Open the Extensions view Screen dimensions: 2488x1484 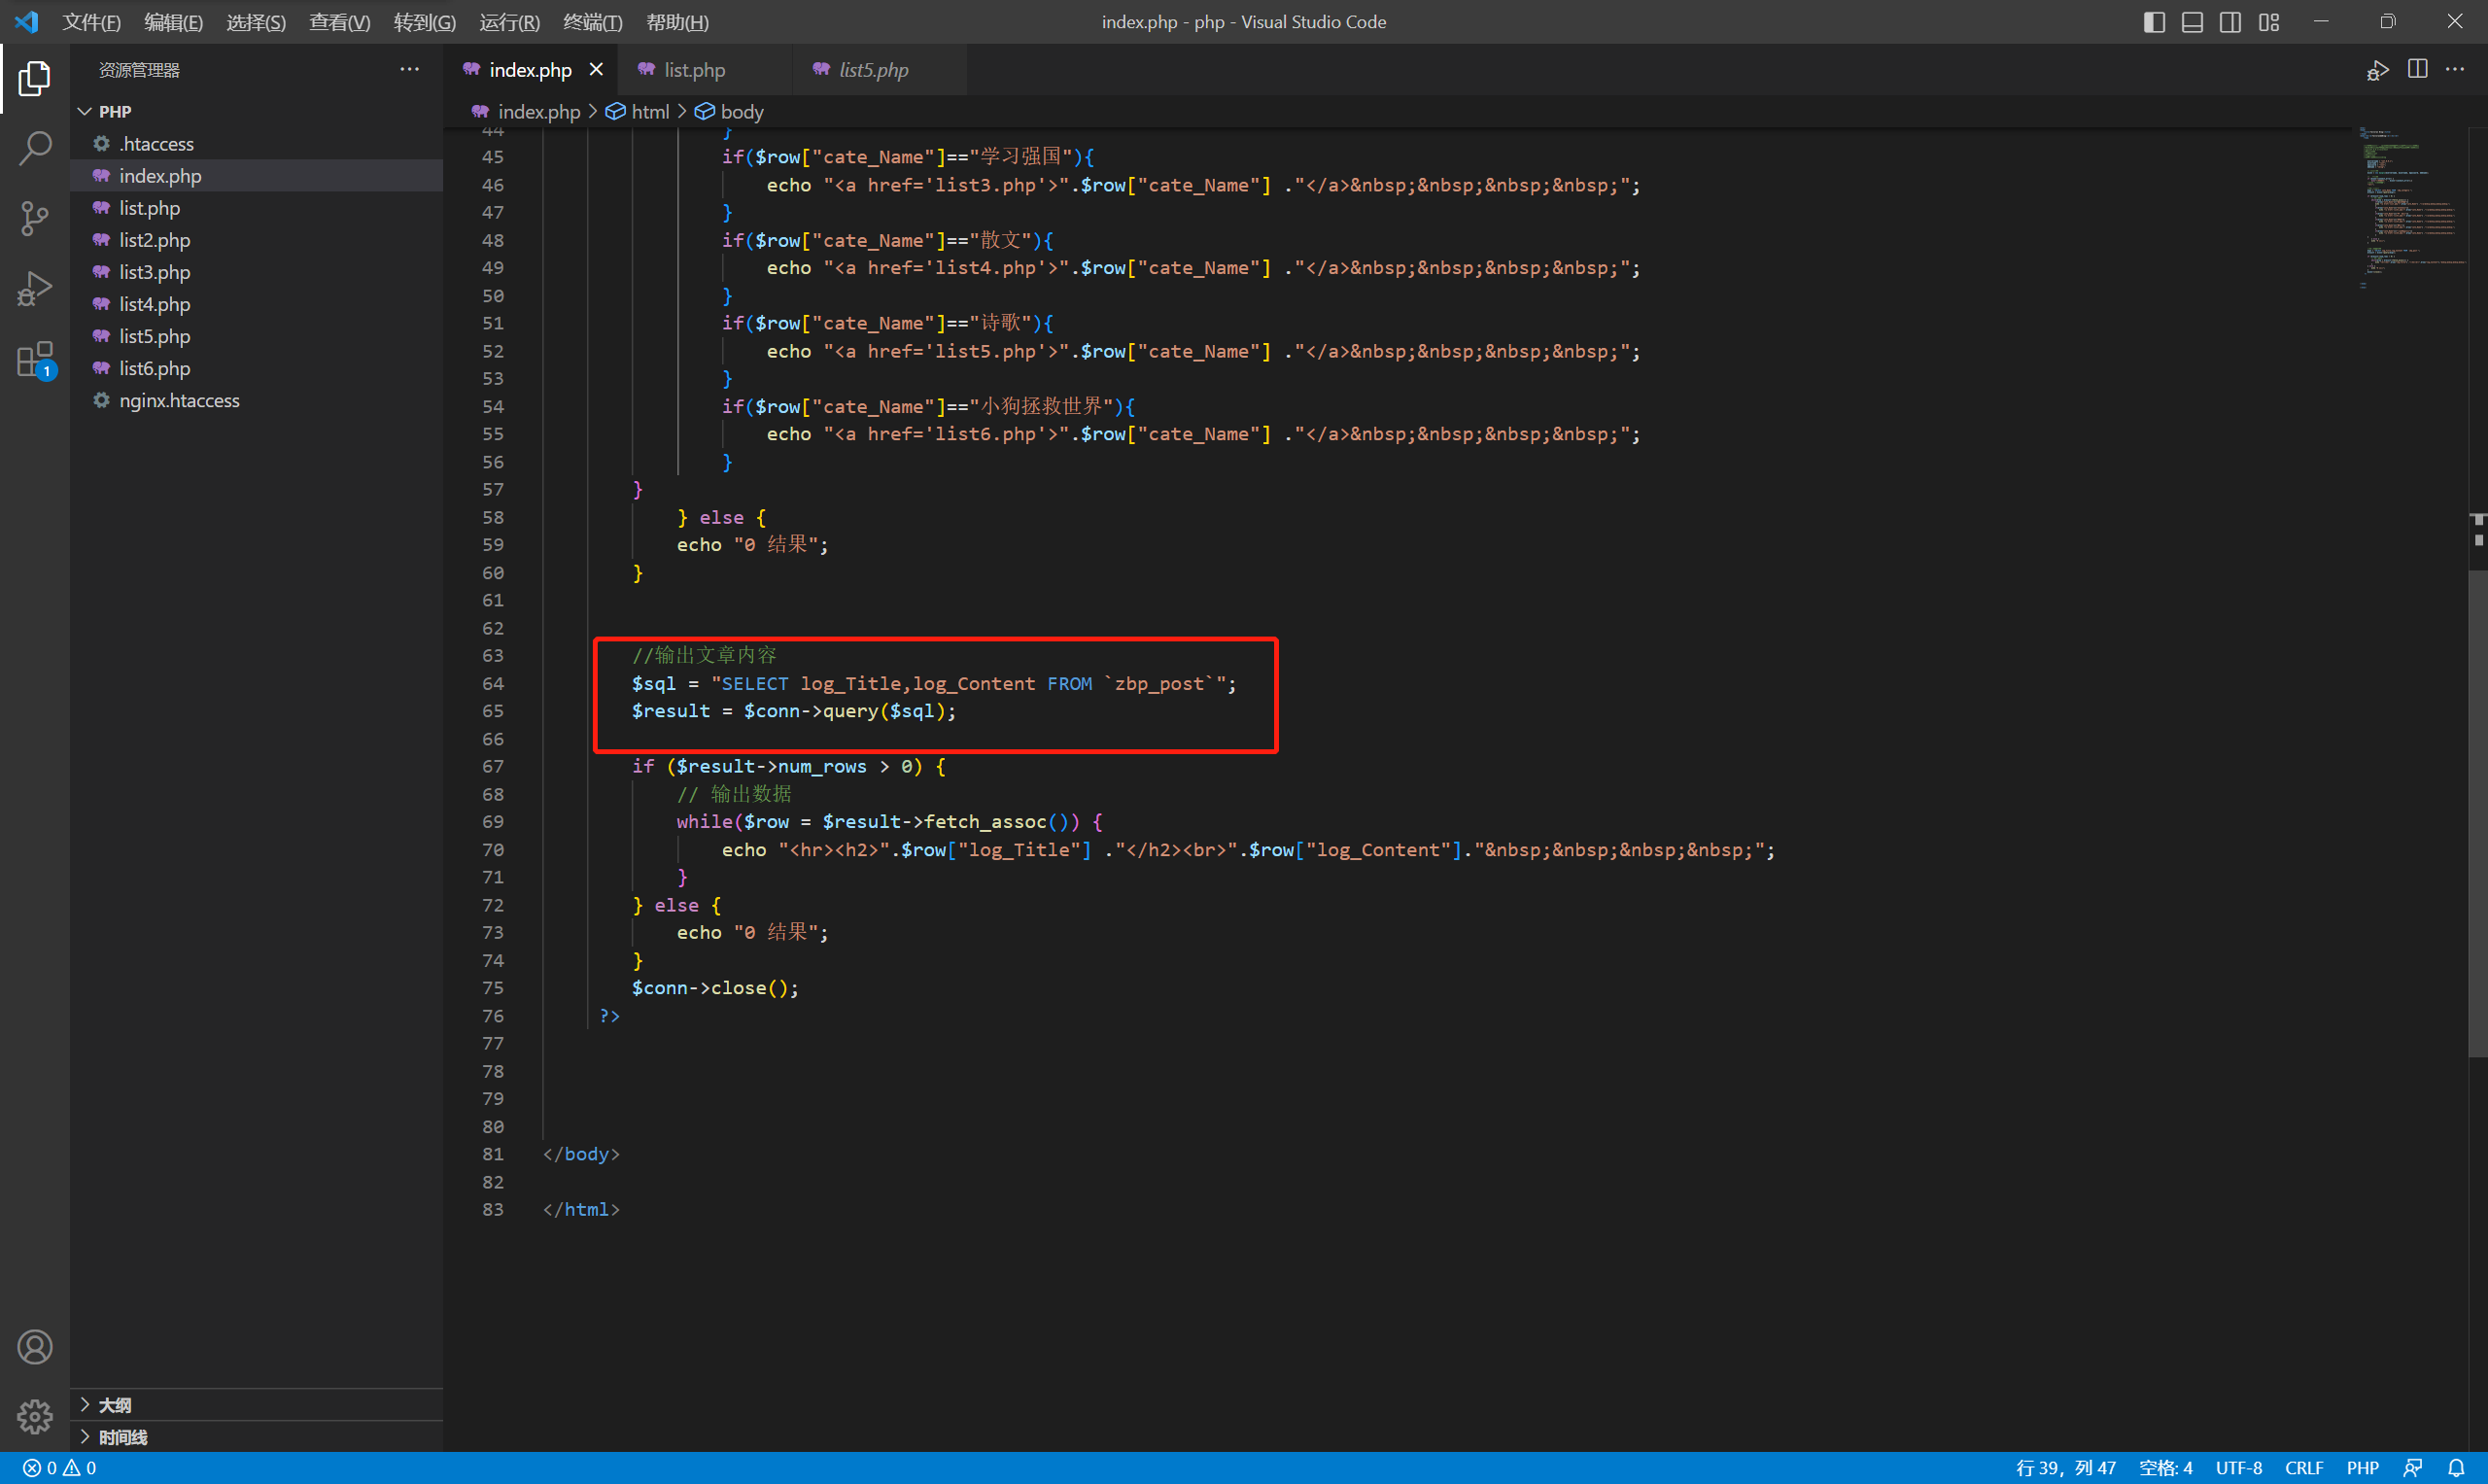[x=35, y=360]
